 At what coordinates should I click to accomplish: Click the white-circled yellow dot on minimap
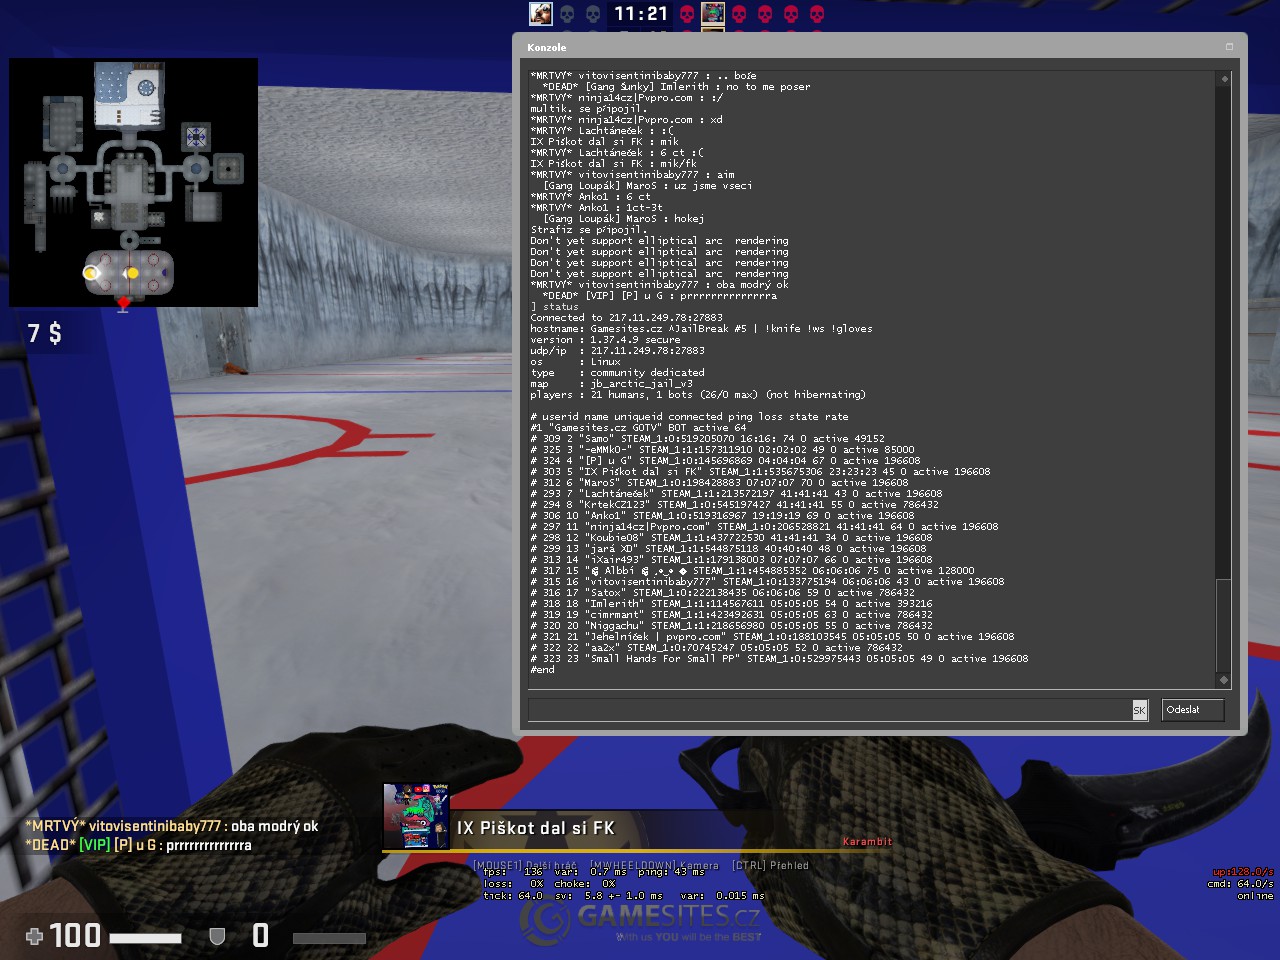[x=91, y=273]
